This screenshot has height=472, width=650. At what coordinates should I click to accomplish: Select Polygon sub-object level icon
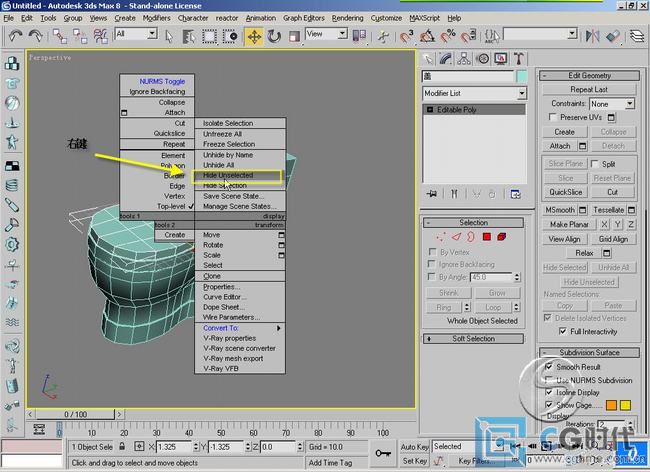pos(487,237)
